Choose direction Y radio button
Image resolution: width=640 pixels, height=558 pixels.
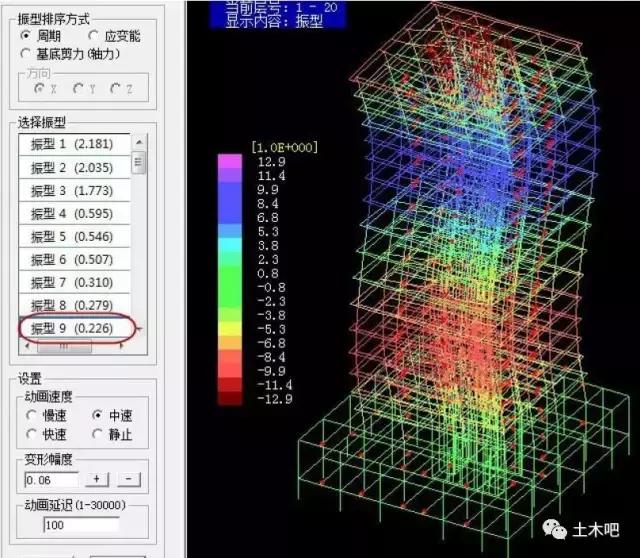78,88
